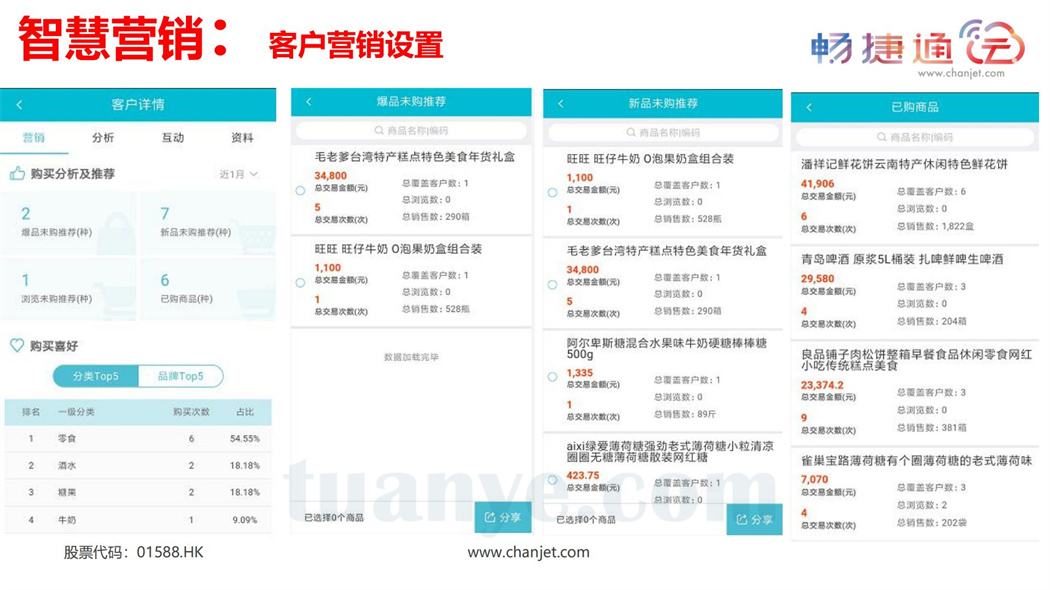Select 旺旺 旺仔牛奶 in 新品未购推荐
Viewport: 1050px width, 590px height.
(552, 193)
